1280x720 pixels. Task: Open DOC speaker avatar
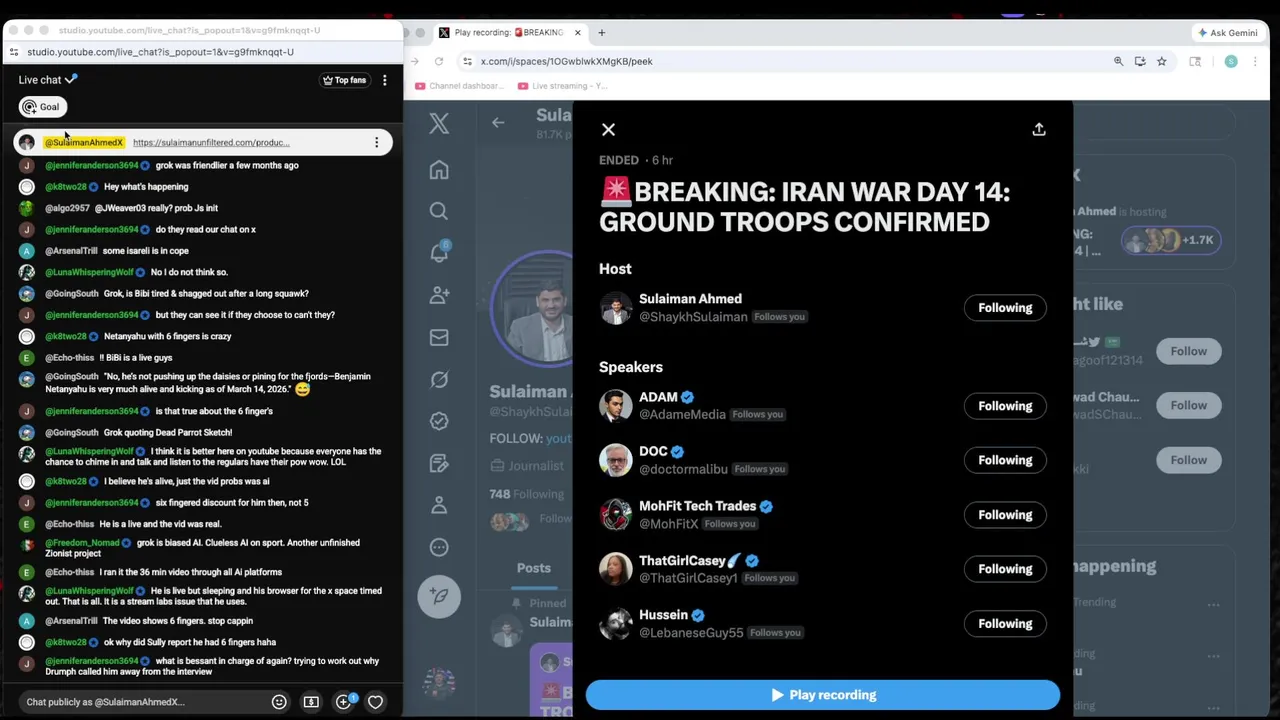616,460
